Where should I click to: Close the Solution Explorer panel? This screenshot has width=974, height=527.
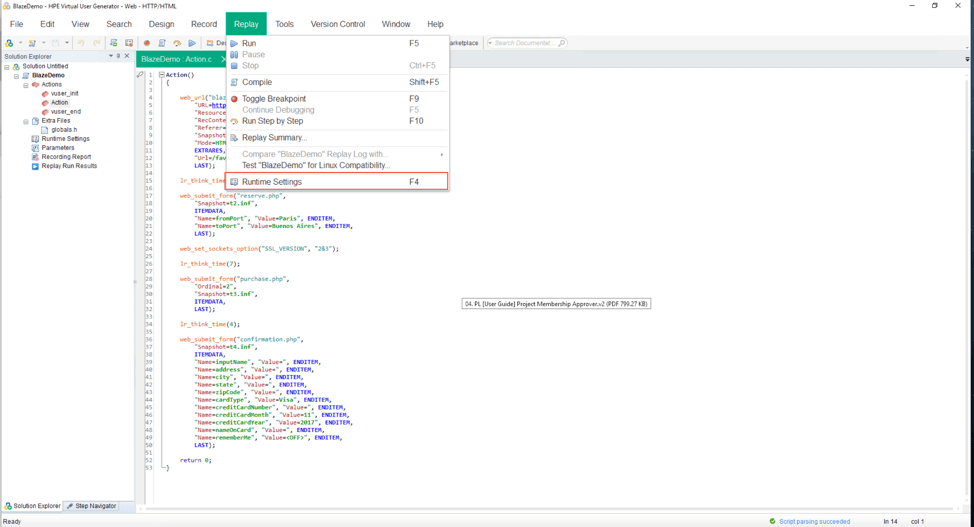coord(127,56)
